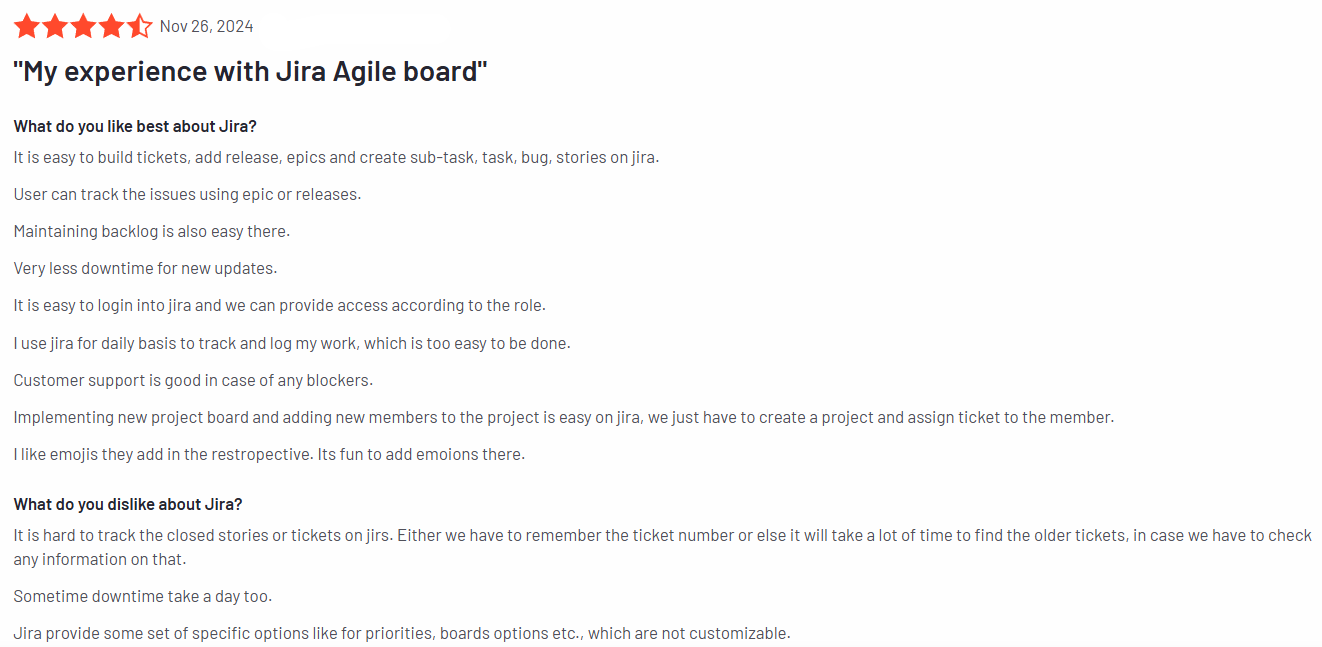Viewport: 1322px width, 647px height.
Task: Select the line about tracking issues using epic
Action: (187, 194)
